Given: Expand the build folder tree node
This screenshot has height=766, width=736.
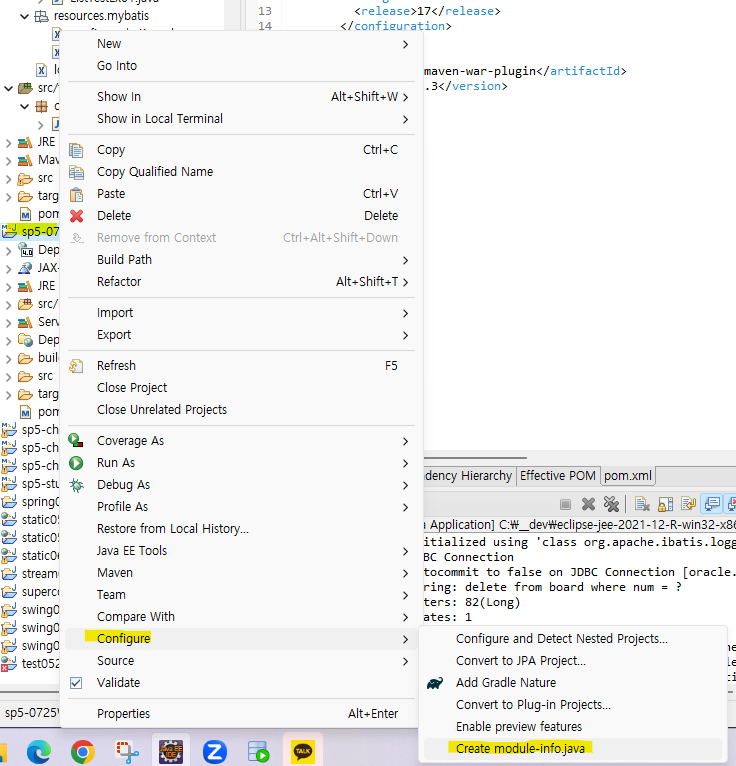Looking at the screenshot, I should (8, 359).
